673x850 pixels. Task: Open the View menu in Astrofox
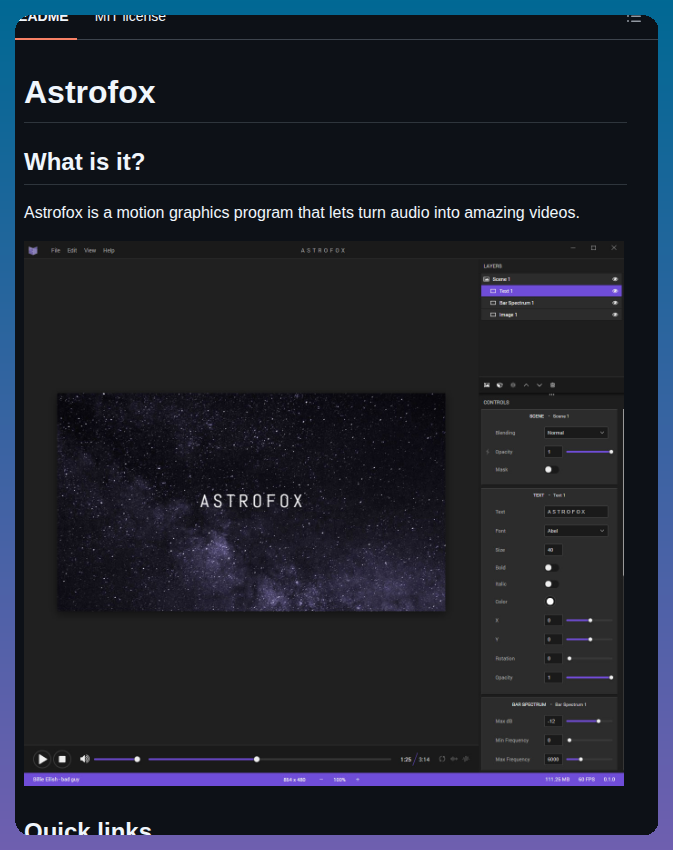90,250
